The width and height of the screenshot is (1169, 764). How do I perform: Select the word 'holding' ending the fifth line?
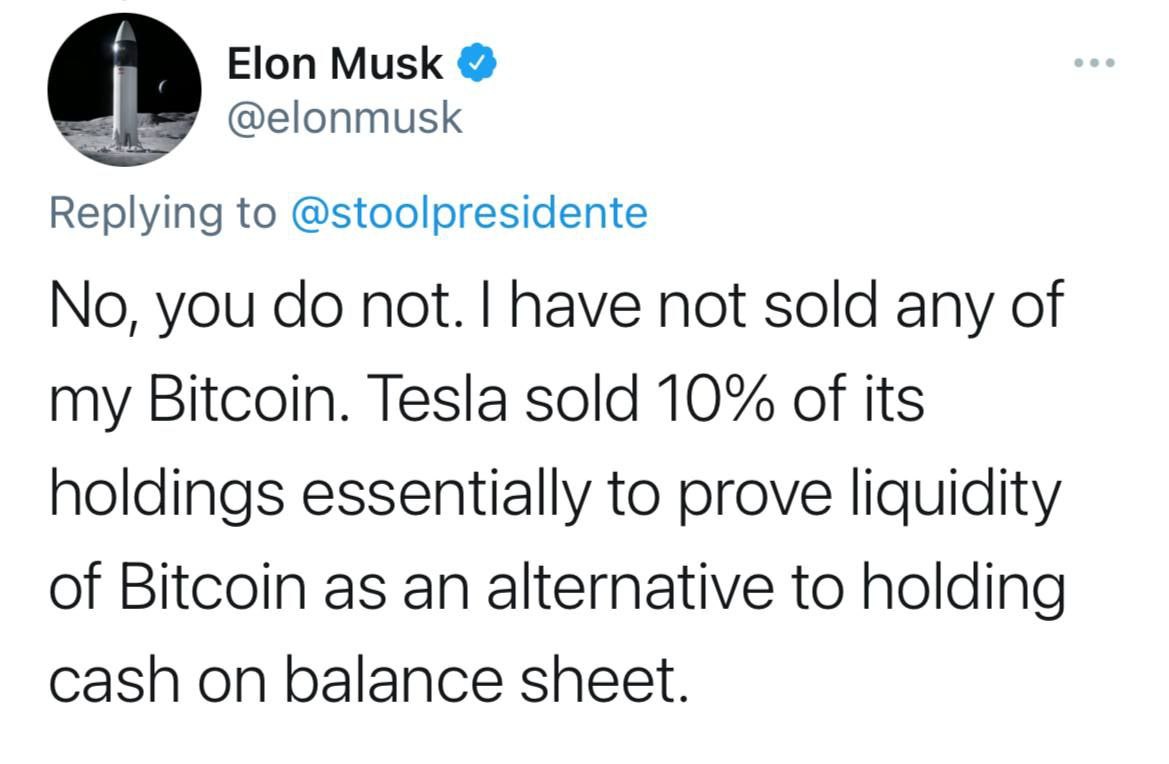pos(964,589)
